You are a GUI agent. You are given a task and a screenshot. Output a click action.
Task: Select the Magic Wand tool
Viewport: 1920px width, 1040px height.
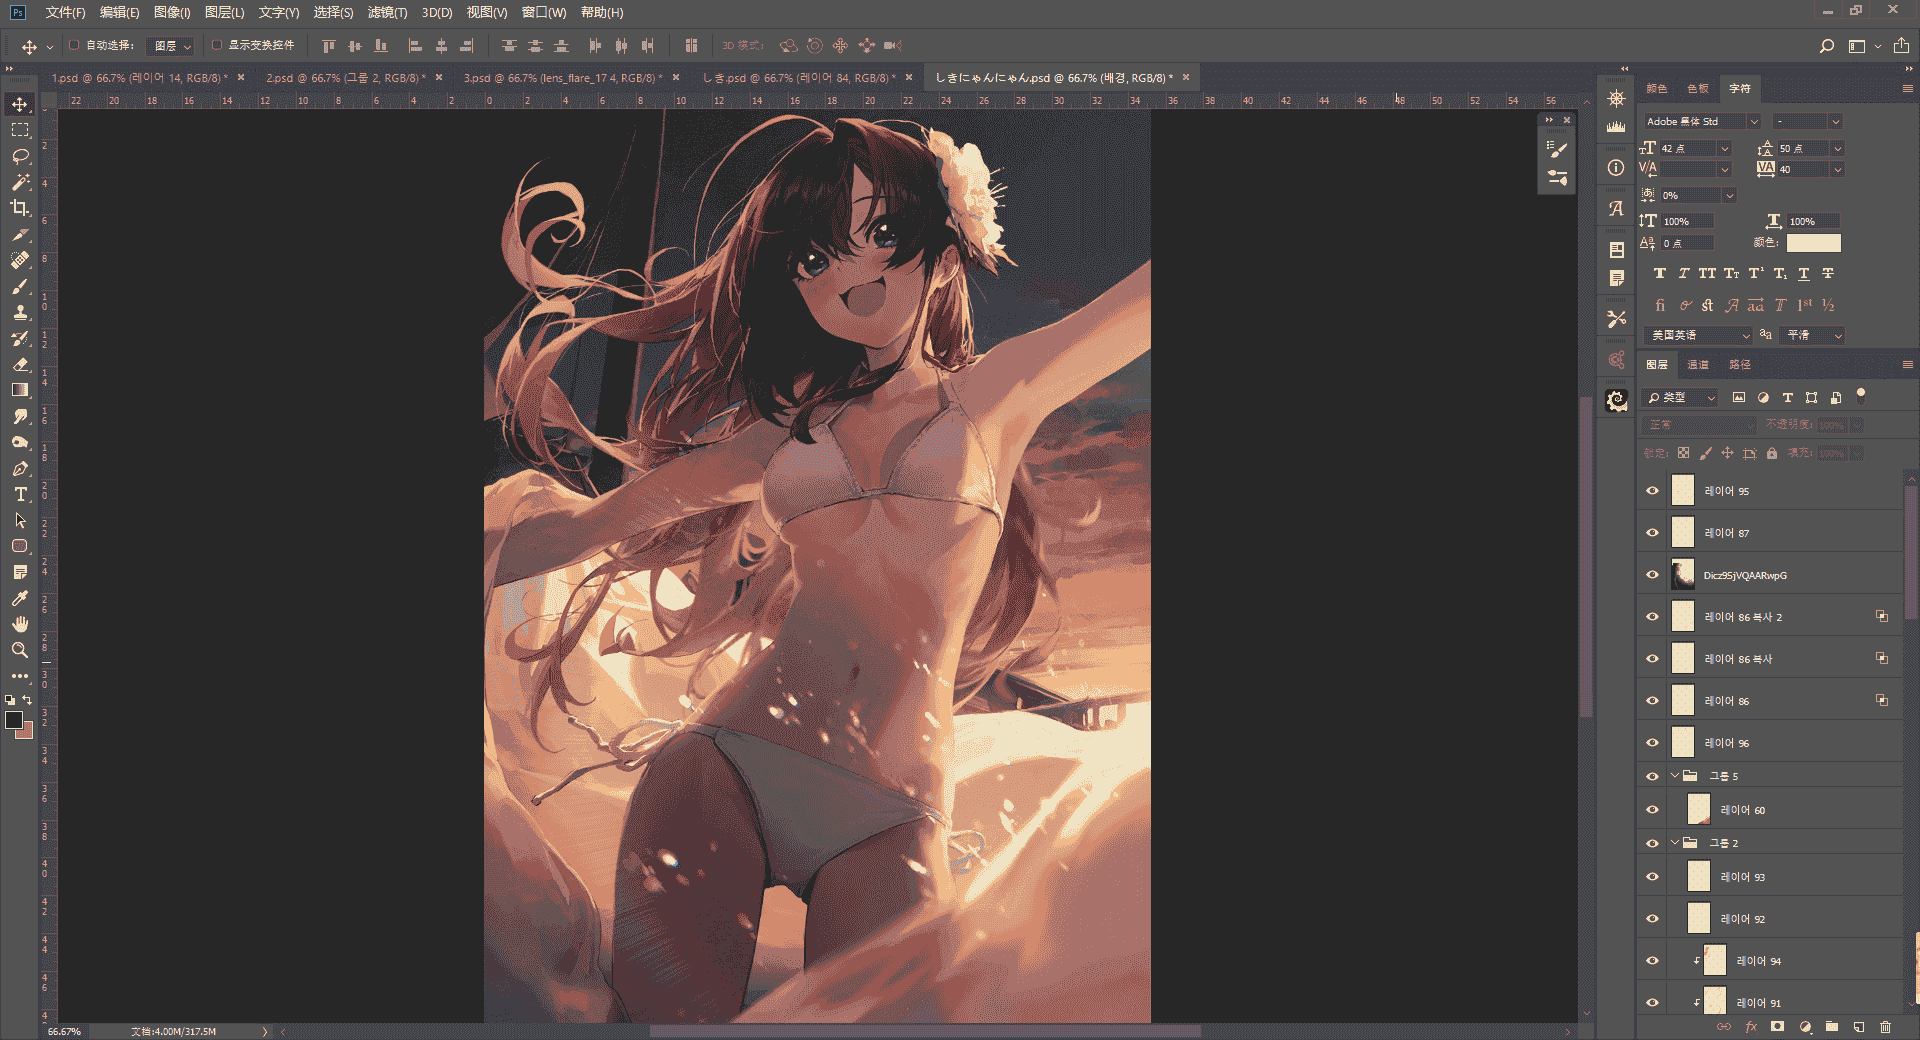[x=20, y=182]
